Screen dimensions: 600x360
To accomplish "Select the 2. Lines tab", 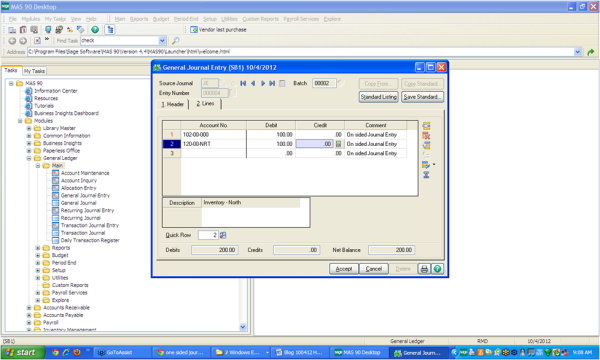I will point(205,104).
